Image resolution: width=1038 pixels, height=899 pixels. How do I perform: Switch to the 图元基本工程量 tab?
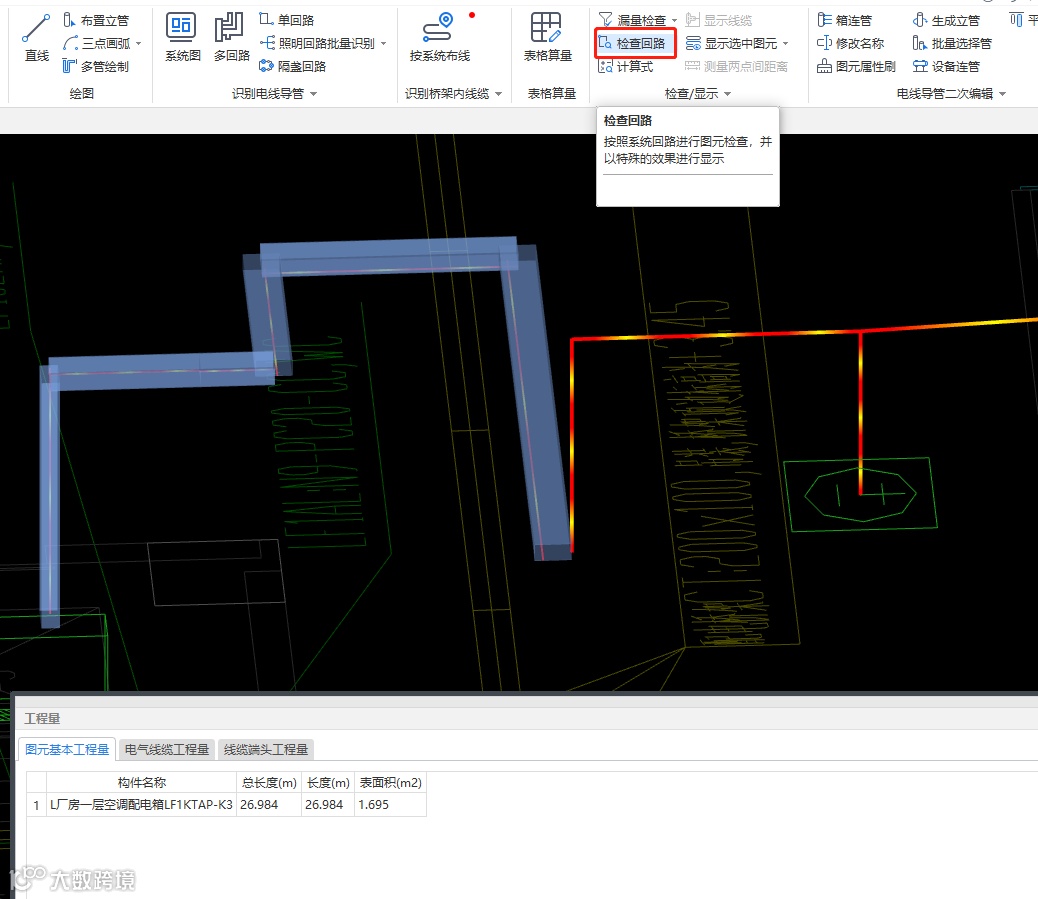click(67, 749)
